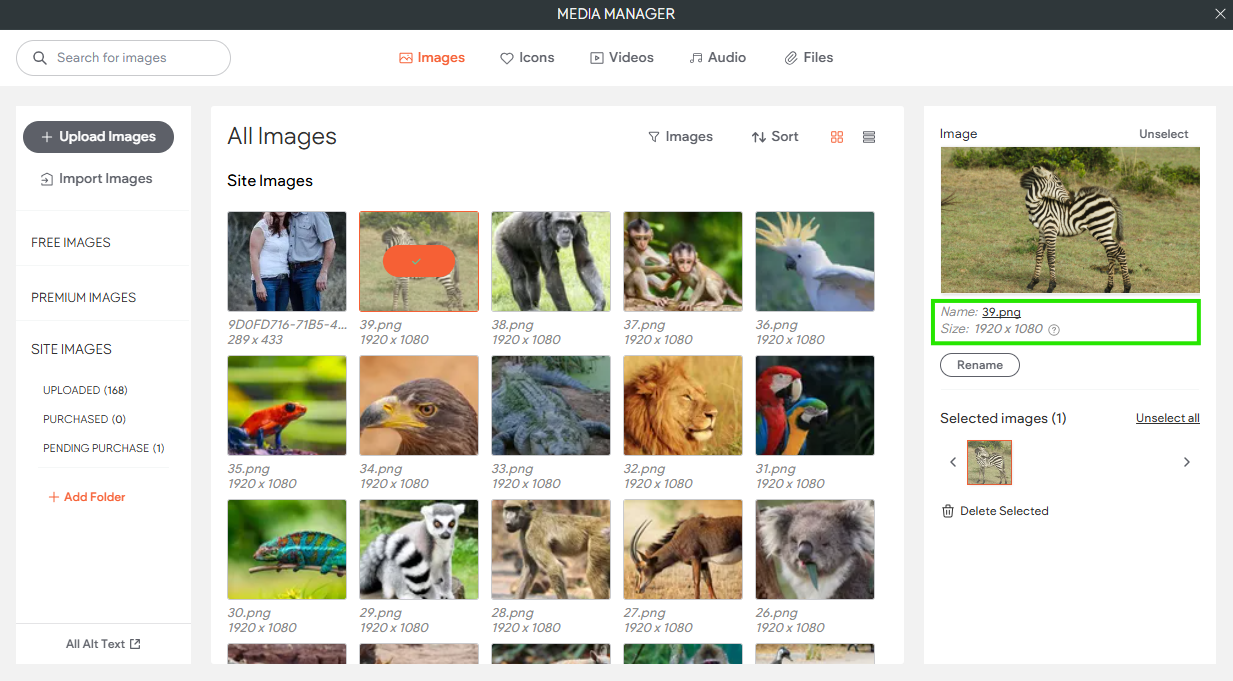Viewport: 1233px width, 681px height.
Task: Select the 31.png macaw parrots thumbnail
Action: [x=815, y=405]
